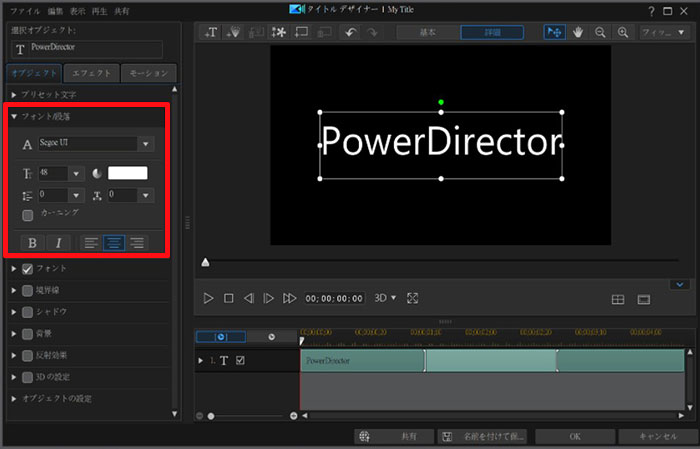Enable the 境界線 (border) checkbox
This screenshot has height=449, width=700.
click(28, 291)
